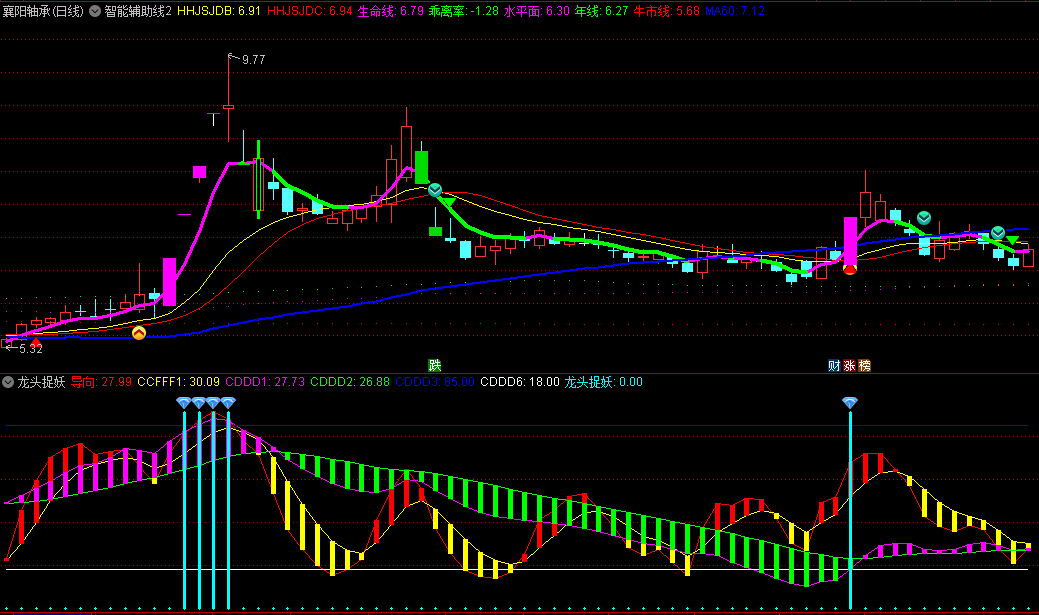Click the HHJSJDC: 6.94 value
This screenshot has width=1039, height=615.
pyautogui.click(x=309, y=11)
